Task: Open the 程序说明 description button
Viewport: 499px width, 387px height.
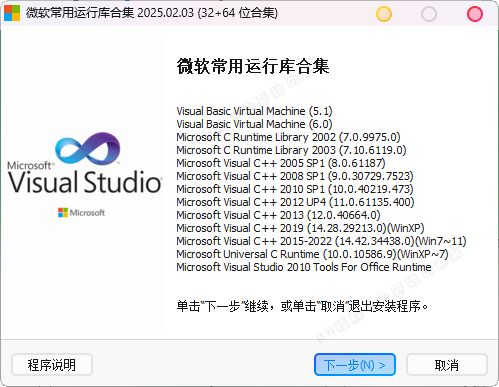Action: click(x=52, y=365)
